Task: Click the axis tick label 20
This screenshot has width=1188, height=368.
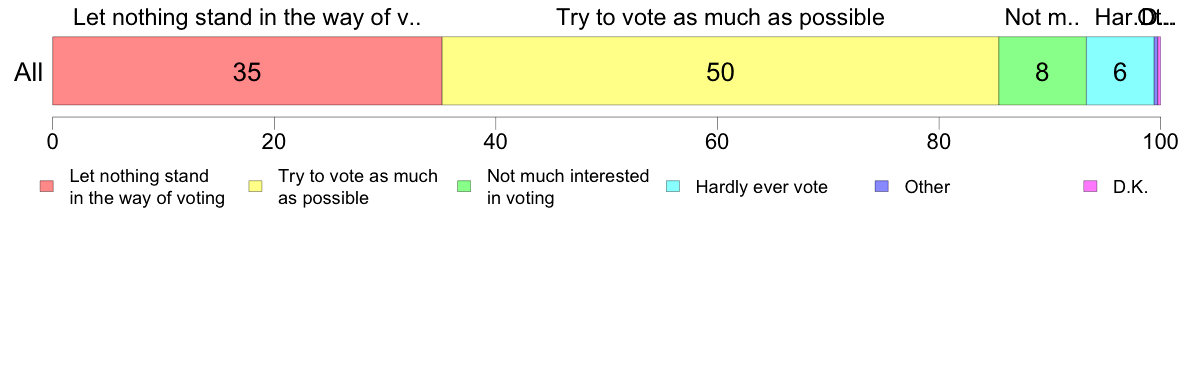Action: (x=274, y=141)
